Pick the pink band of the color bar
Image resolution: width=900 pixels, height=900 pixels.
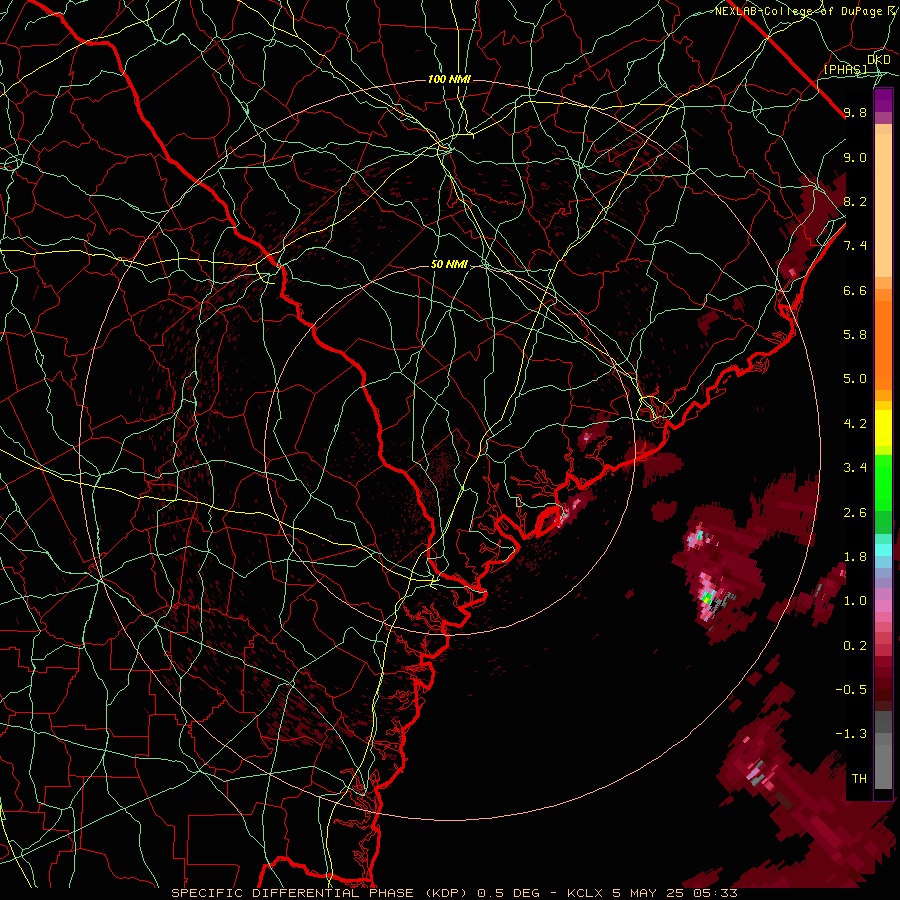point(883,606)
